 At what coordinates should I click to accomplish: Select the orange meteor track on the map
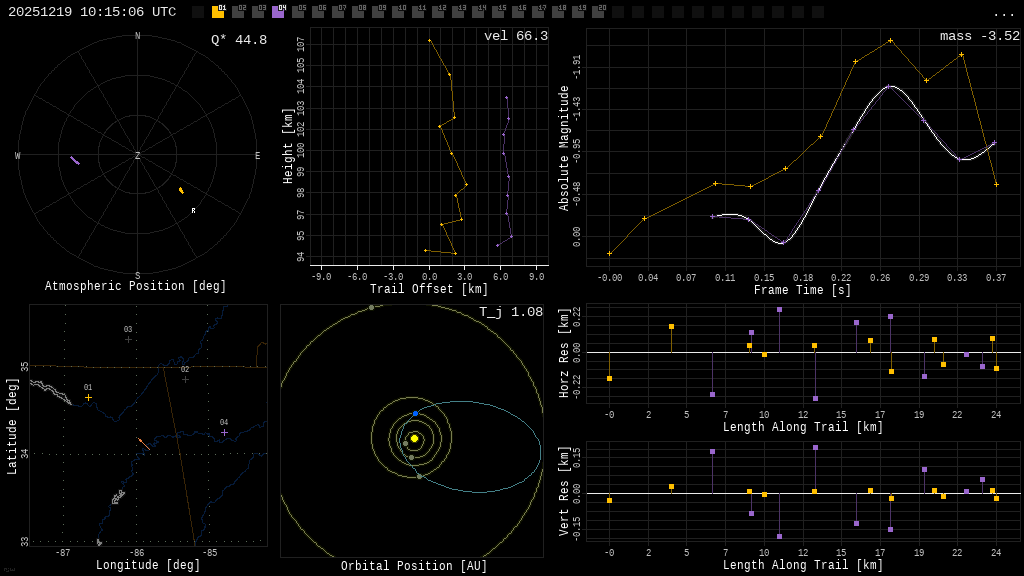[144, 443]
